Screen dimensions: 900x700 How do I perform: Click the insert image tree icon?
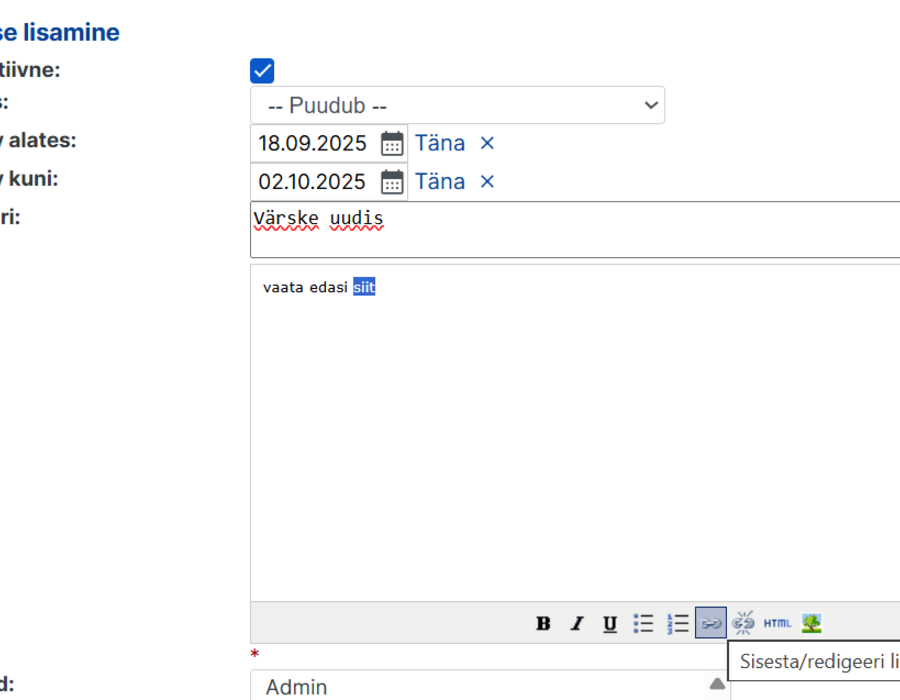point(812,623)
